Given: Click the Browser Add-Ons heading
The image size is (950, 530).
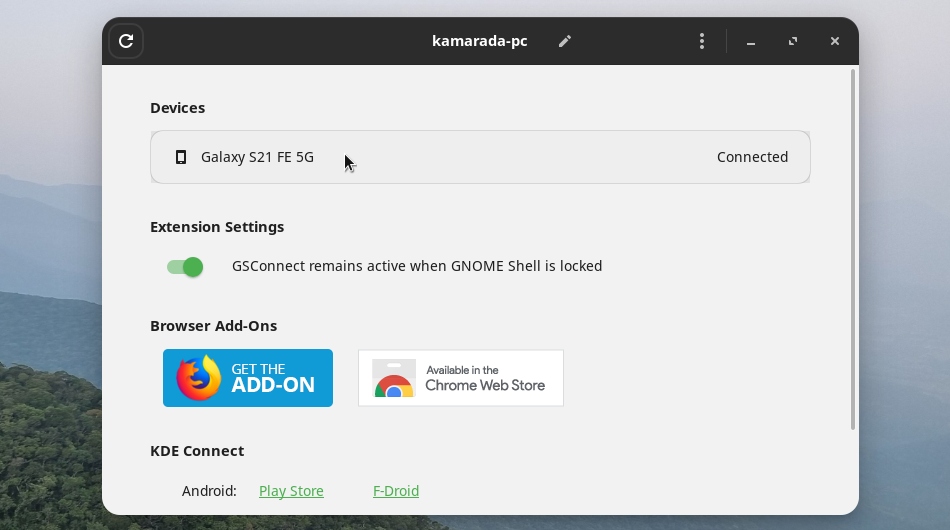Looking at the screenshot, I should tap(213, 326).
